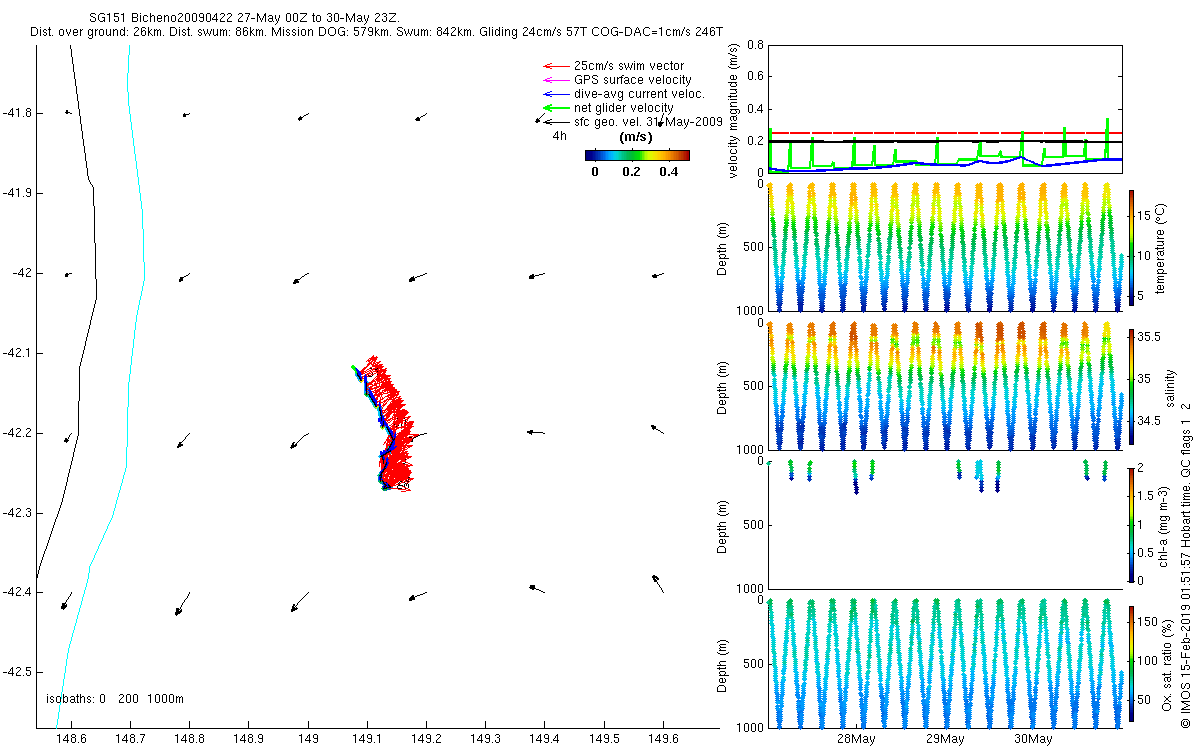
Task: Click the 29May time axis label
Action: click(x=945, y=739)
